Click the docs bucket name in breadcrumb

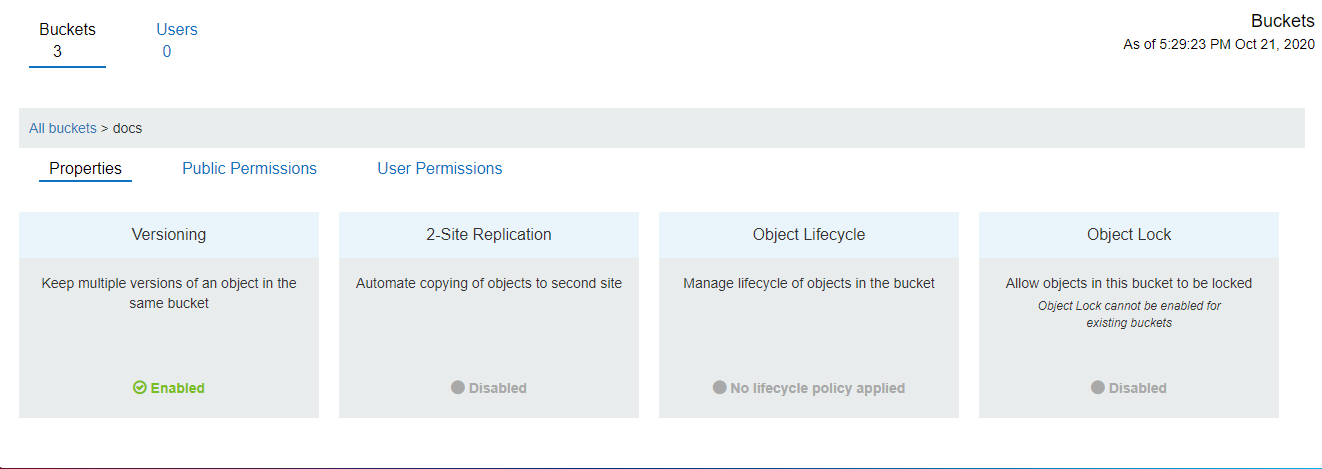pyautogui.click(x=127, y=128)
